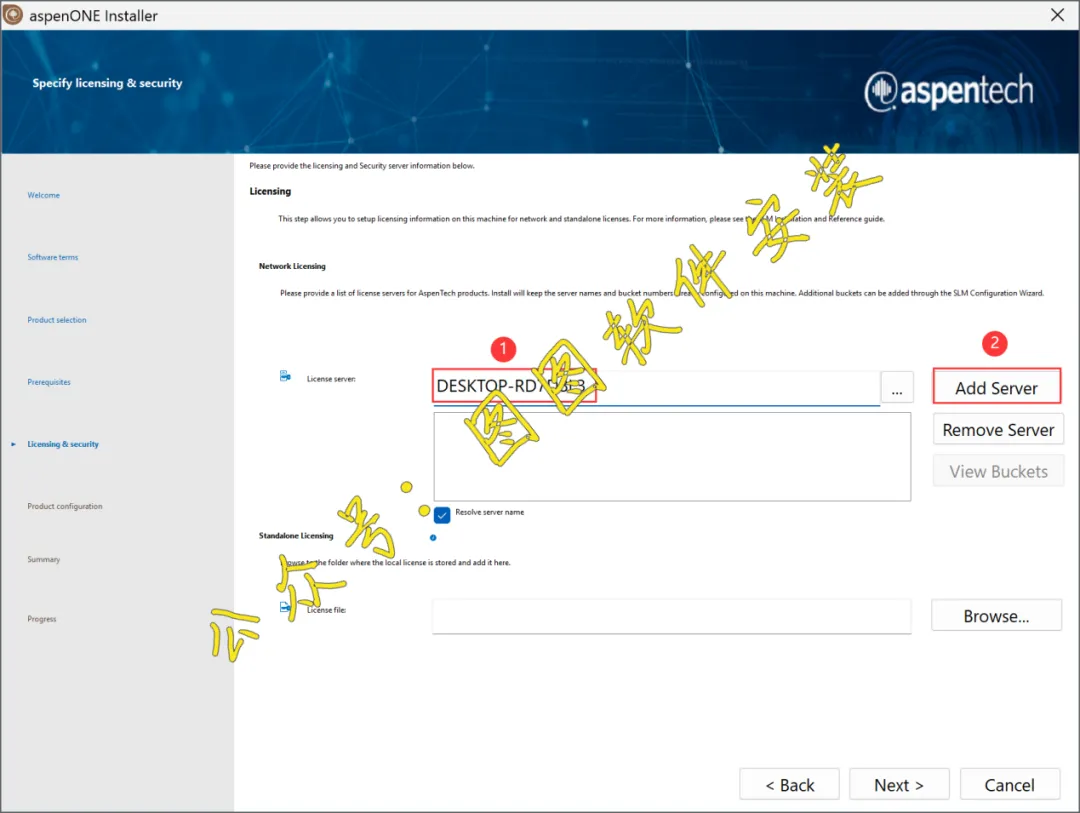
Task: Click the small info dot below the Resolve server name checkbox
Action: pos(433,537)
